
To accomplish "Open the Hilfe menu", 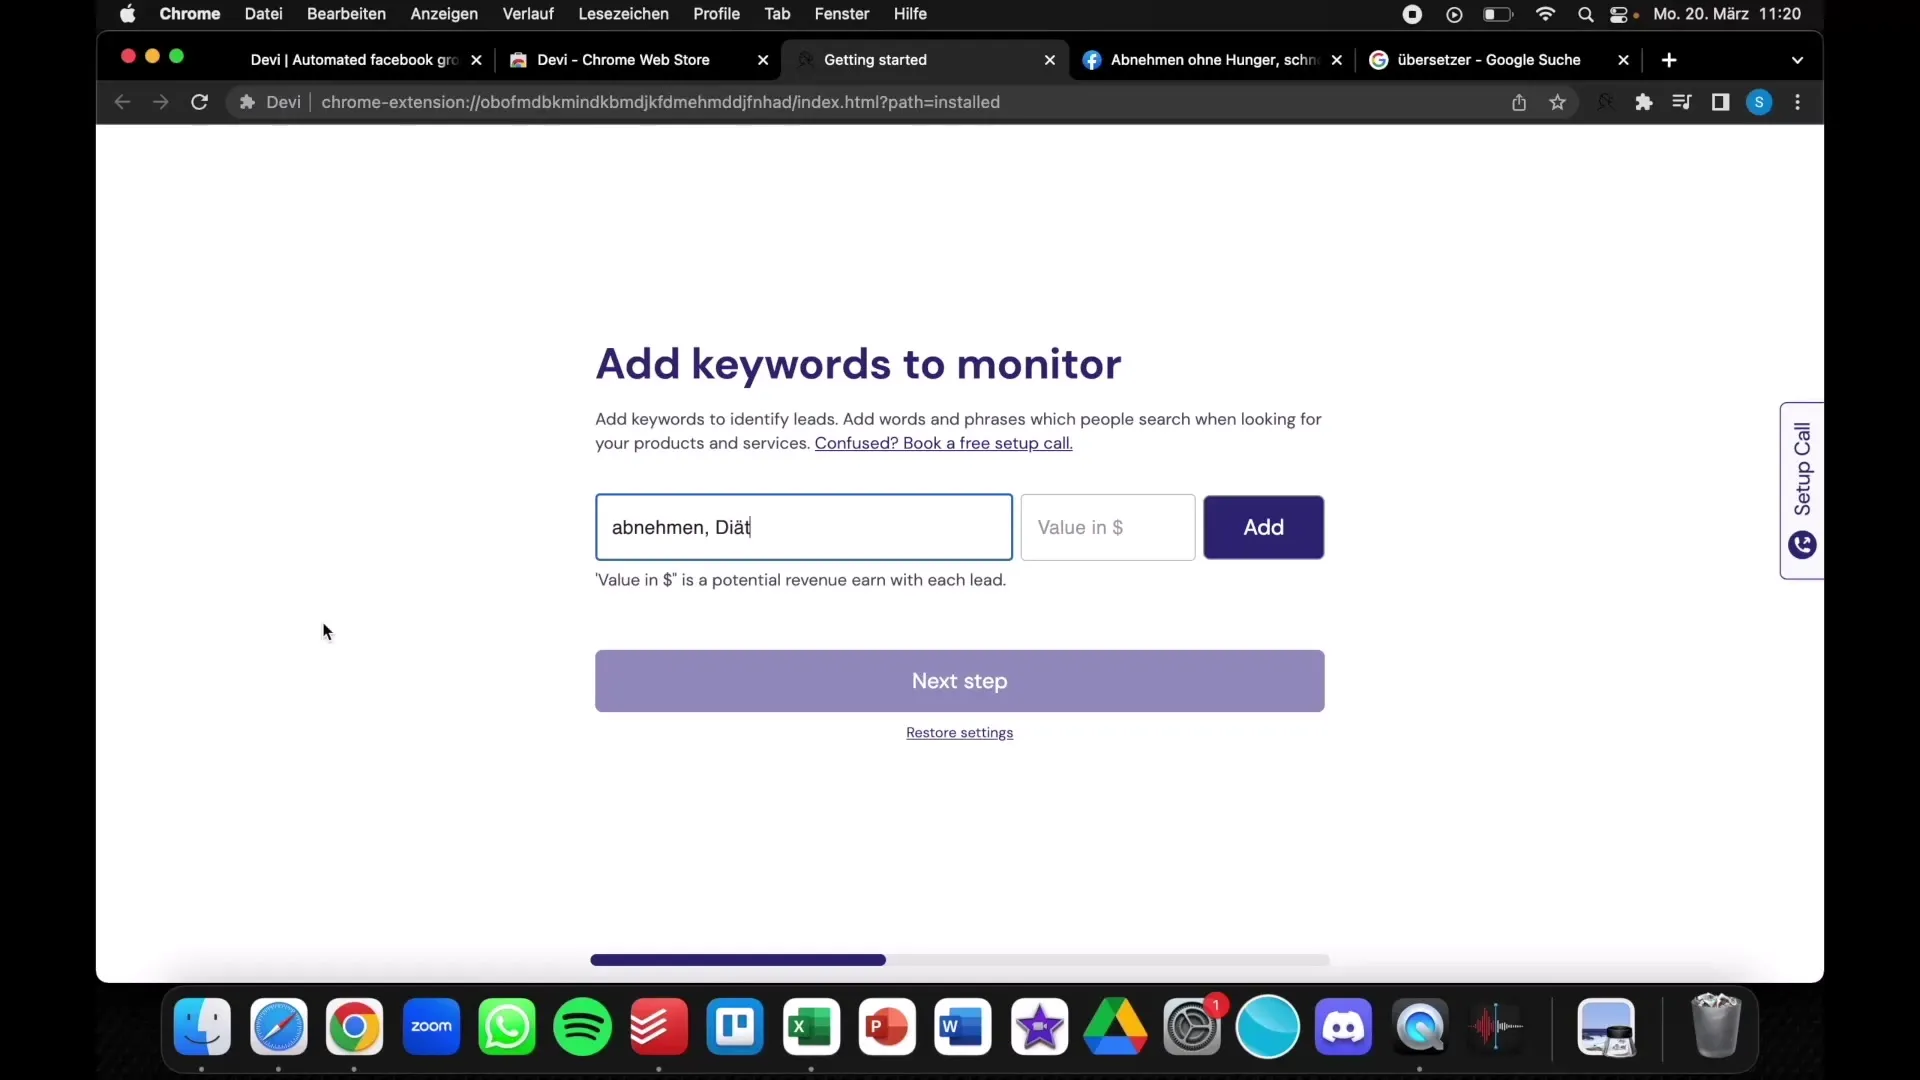I will click(x=910, y=14).
